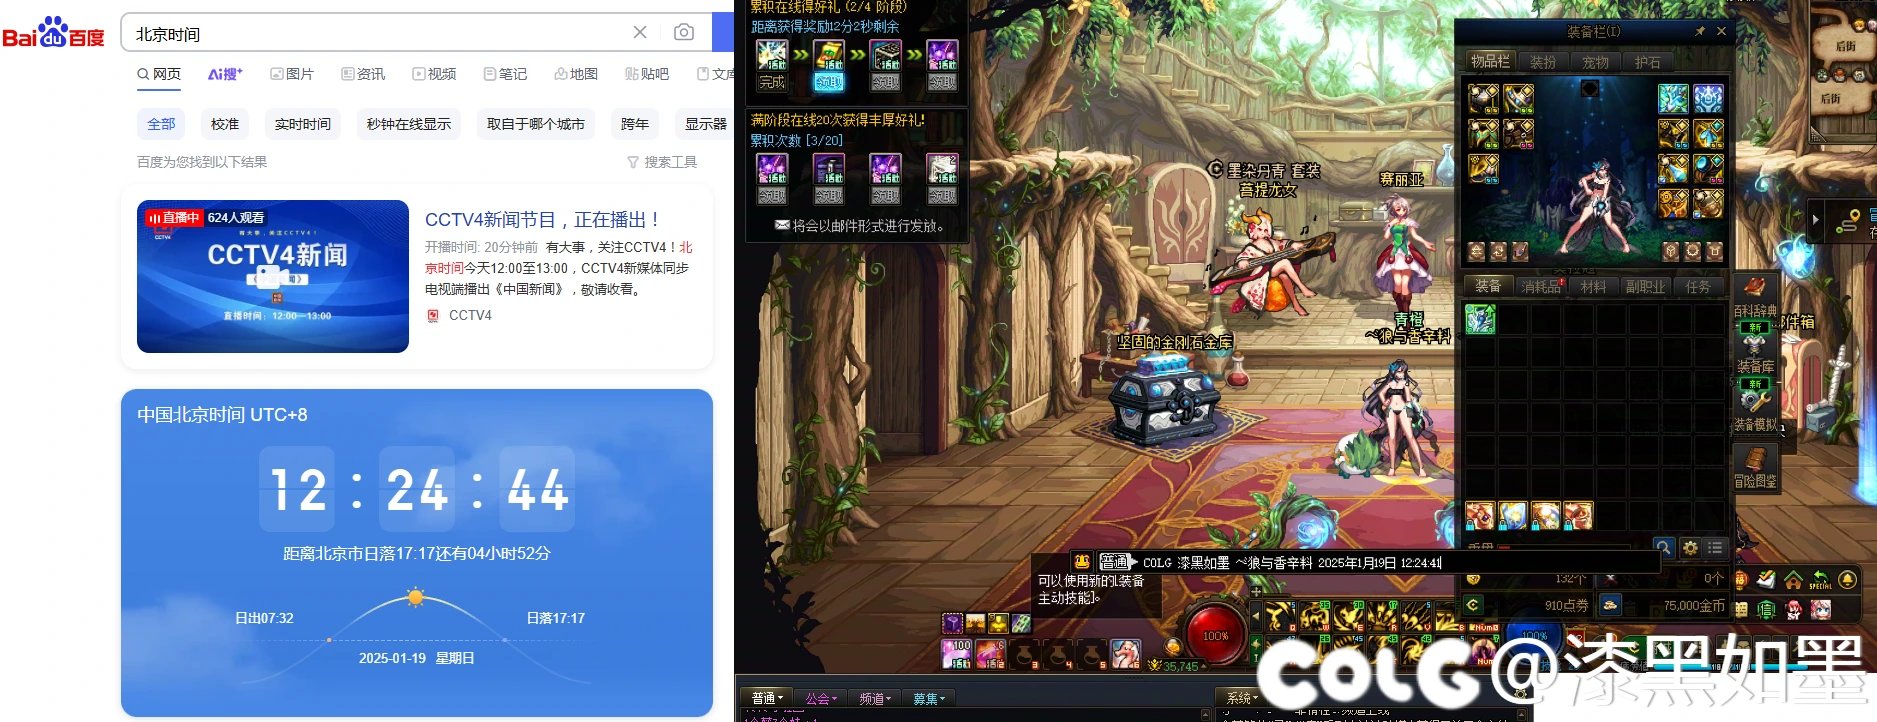Viewport: 1877px width, 722px height.
Task: Switch to the 装扮 avatar tab
Action: click(x=1543, y=61)
